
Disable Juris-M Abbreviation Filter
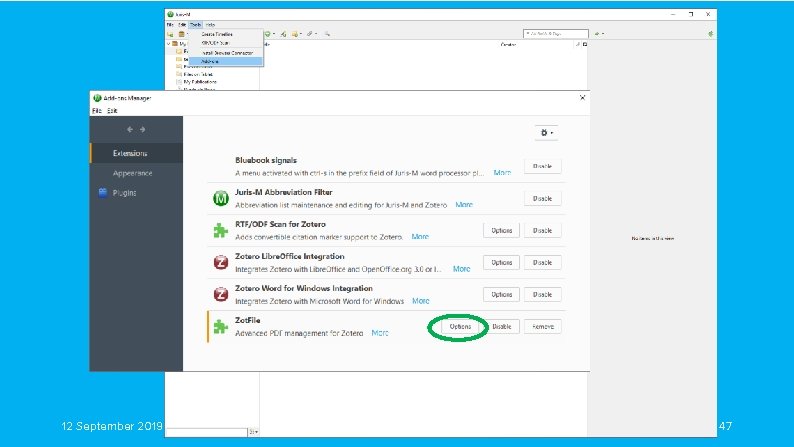coord(542,198)
